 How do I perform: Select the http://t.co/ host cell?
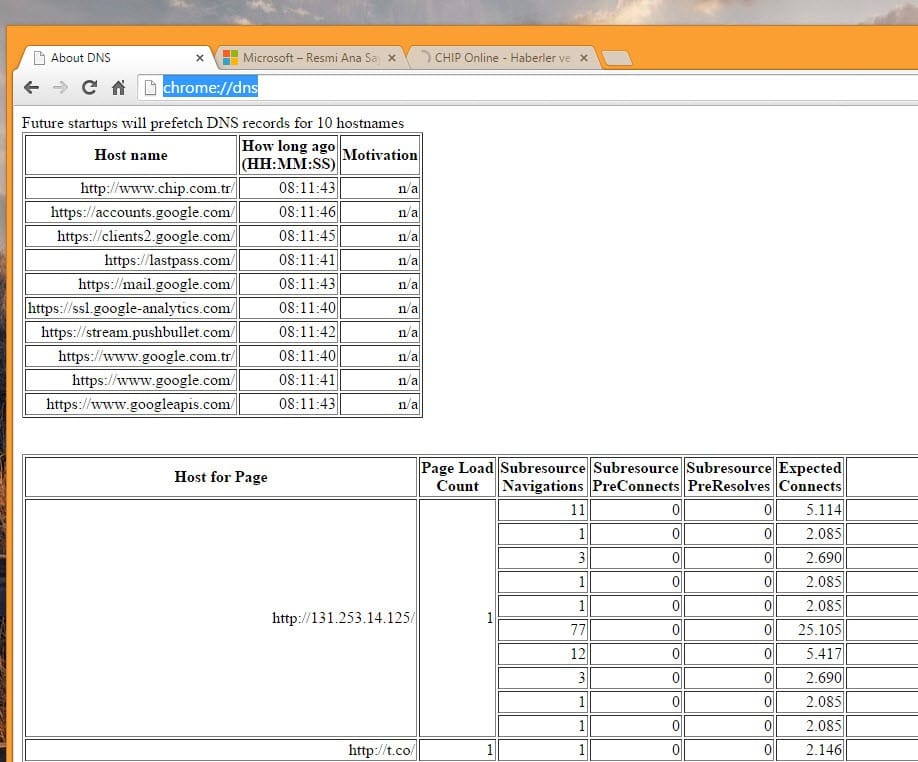click(221, 750)
